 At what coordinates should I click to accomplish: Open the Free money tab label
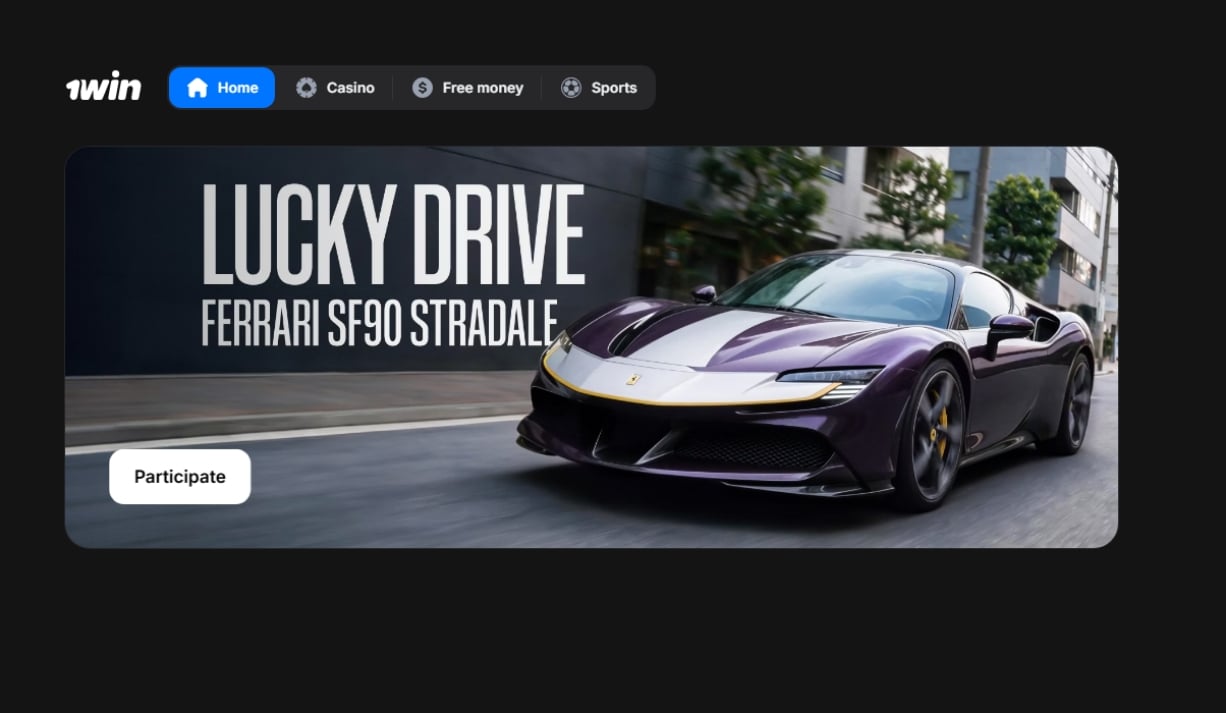coord(483,88)
